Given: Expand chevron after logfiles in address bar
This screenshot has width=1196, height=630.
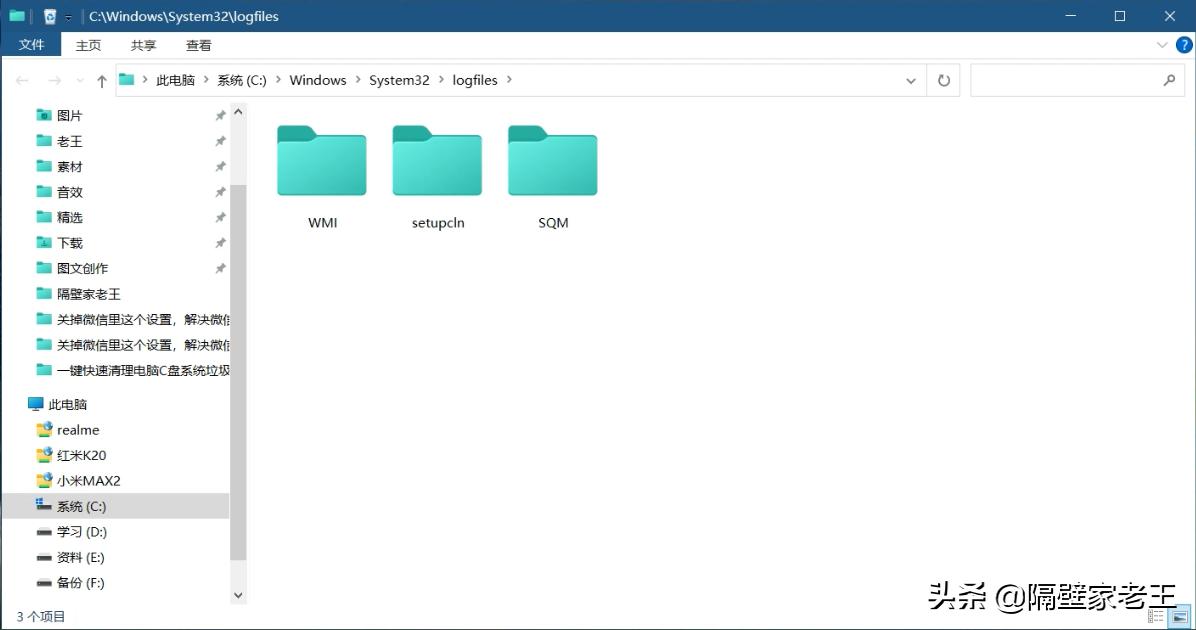Looking at the screenshot, I should 509,79.
